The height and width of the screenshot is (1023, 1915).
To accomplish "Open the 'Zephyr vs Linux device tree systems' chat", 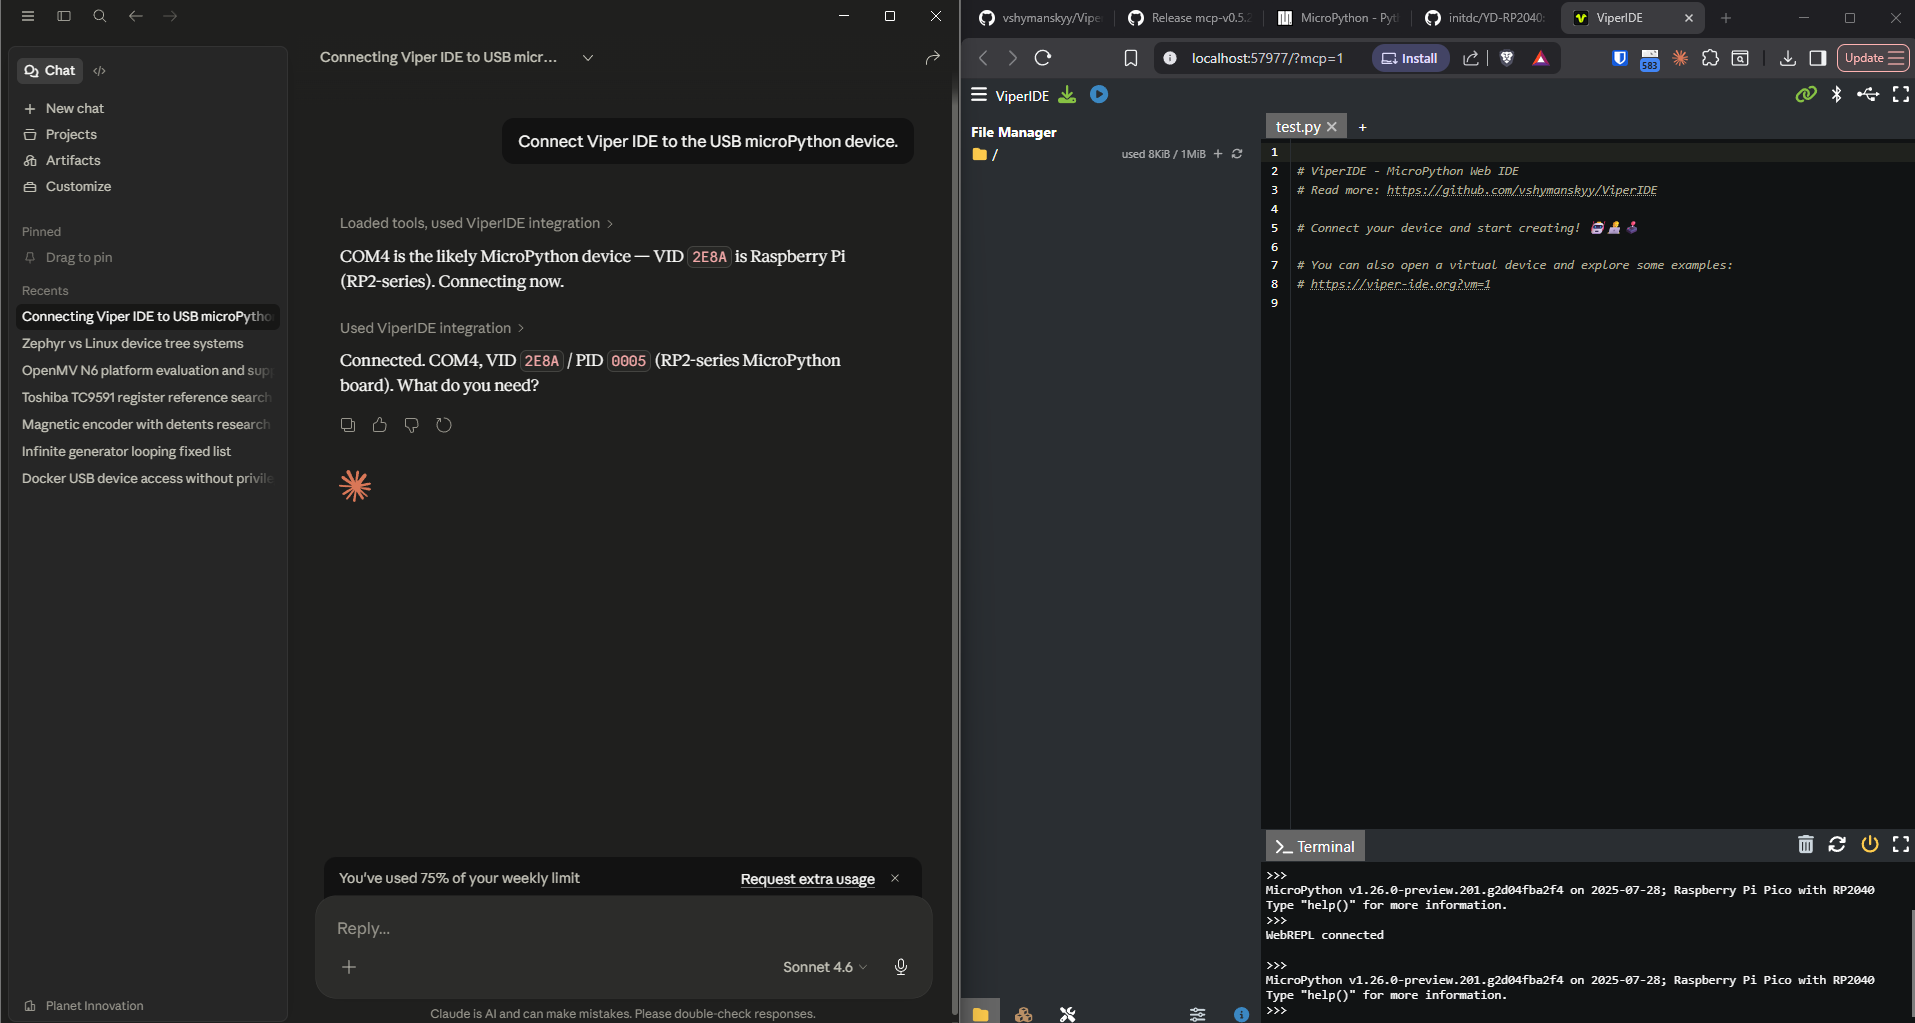I will click(x=133, y=343).
